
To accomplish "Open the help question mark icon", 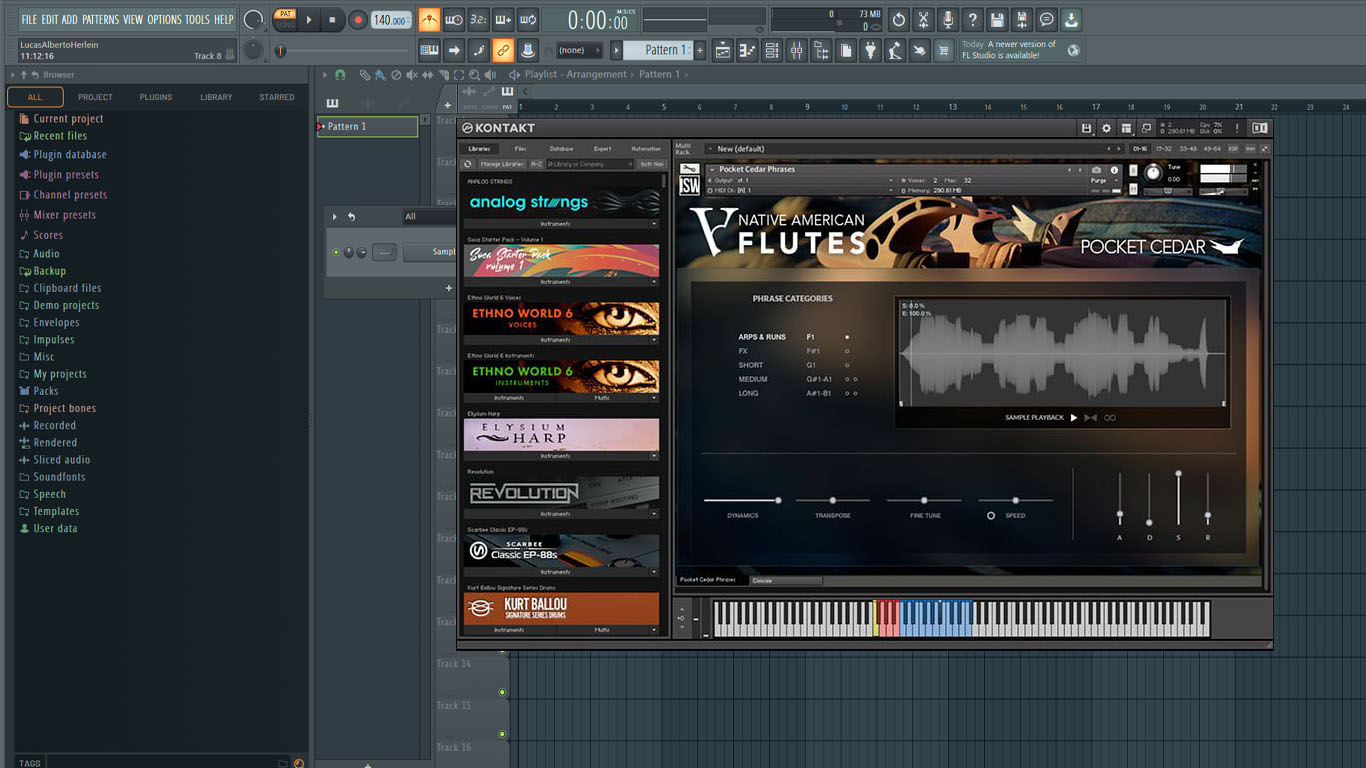I will [972, 19].
